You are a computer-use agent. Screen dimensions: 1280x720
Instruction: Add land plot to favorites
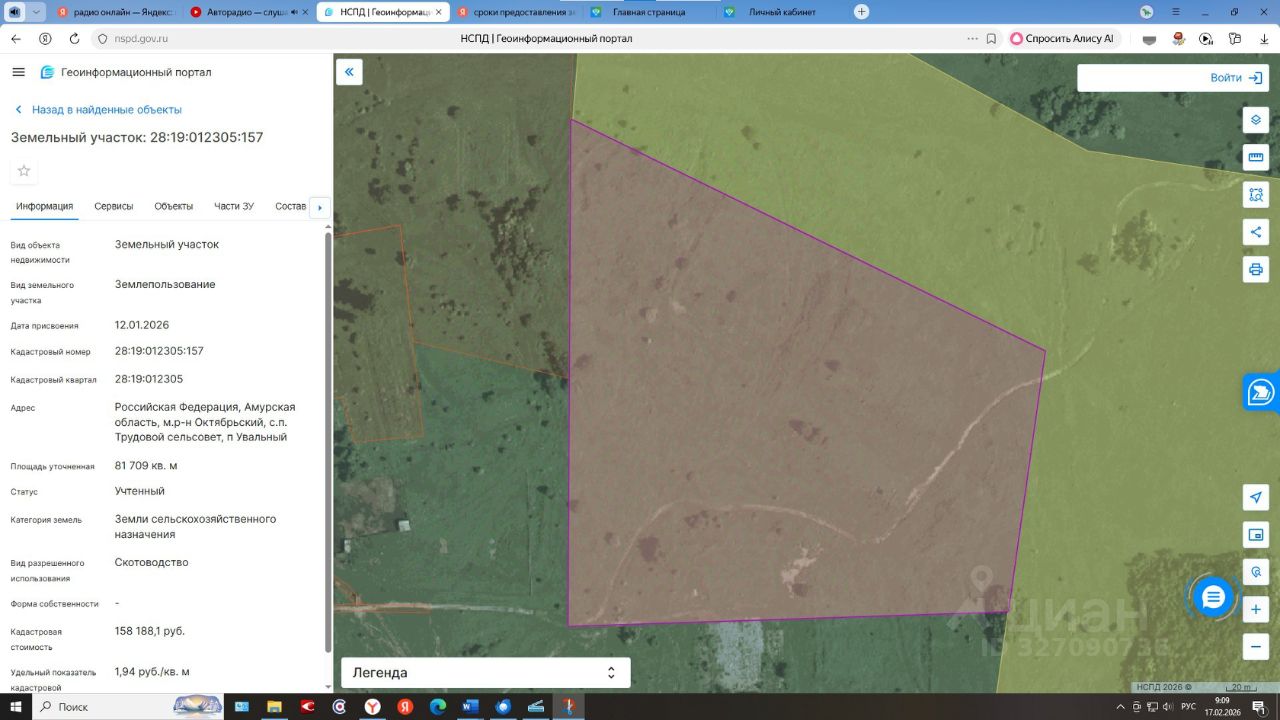tap(24, 171)
